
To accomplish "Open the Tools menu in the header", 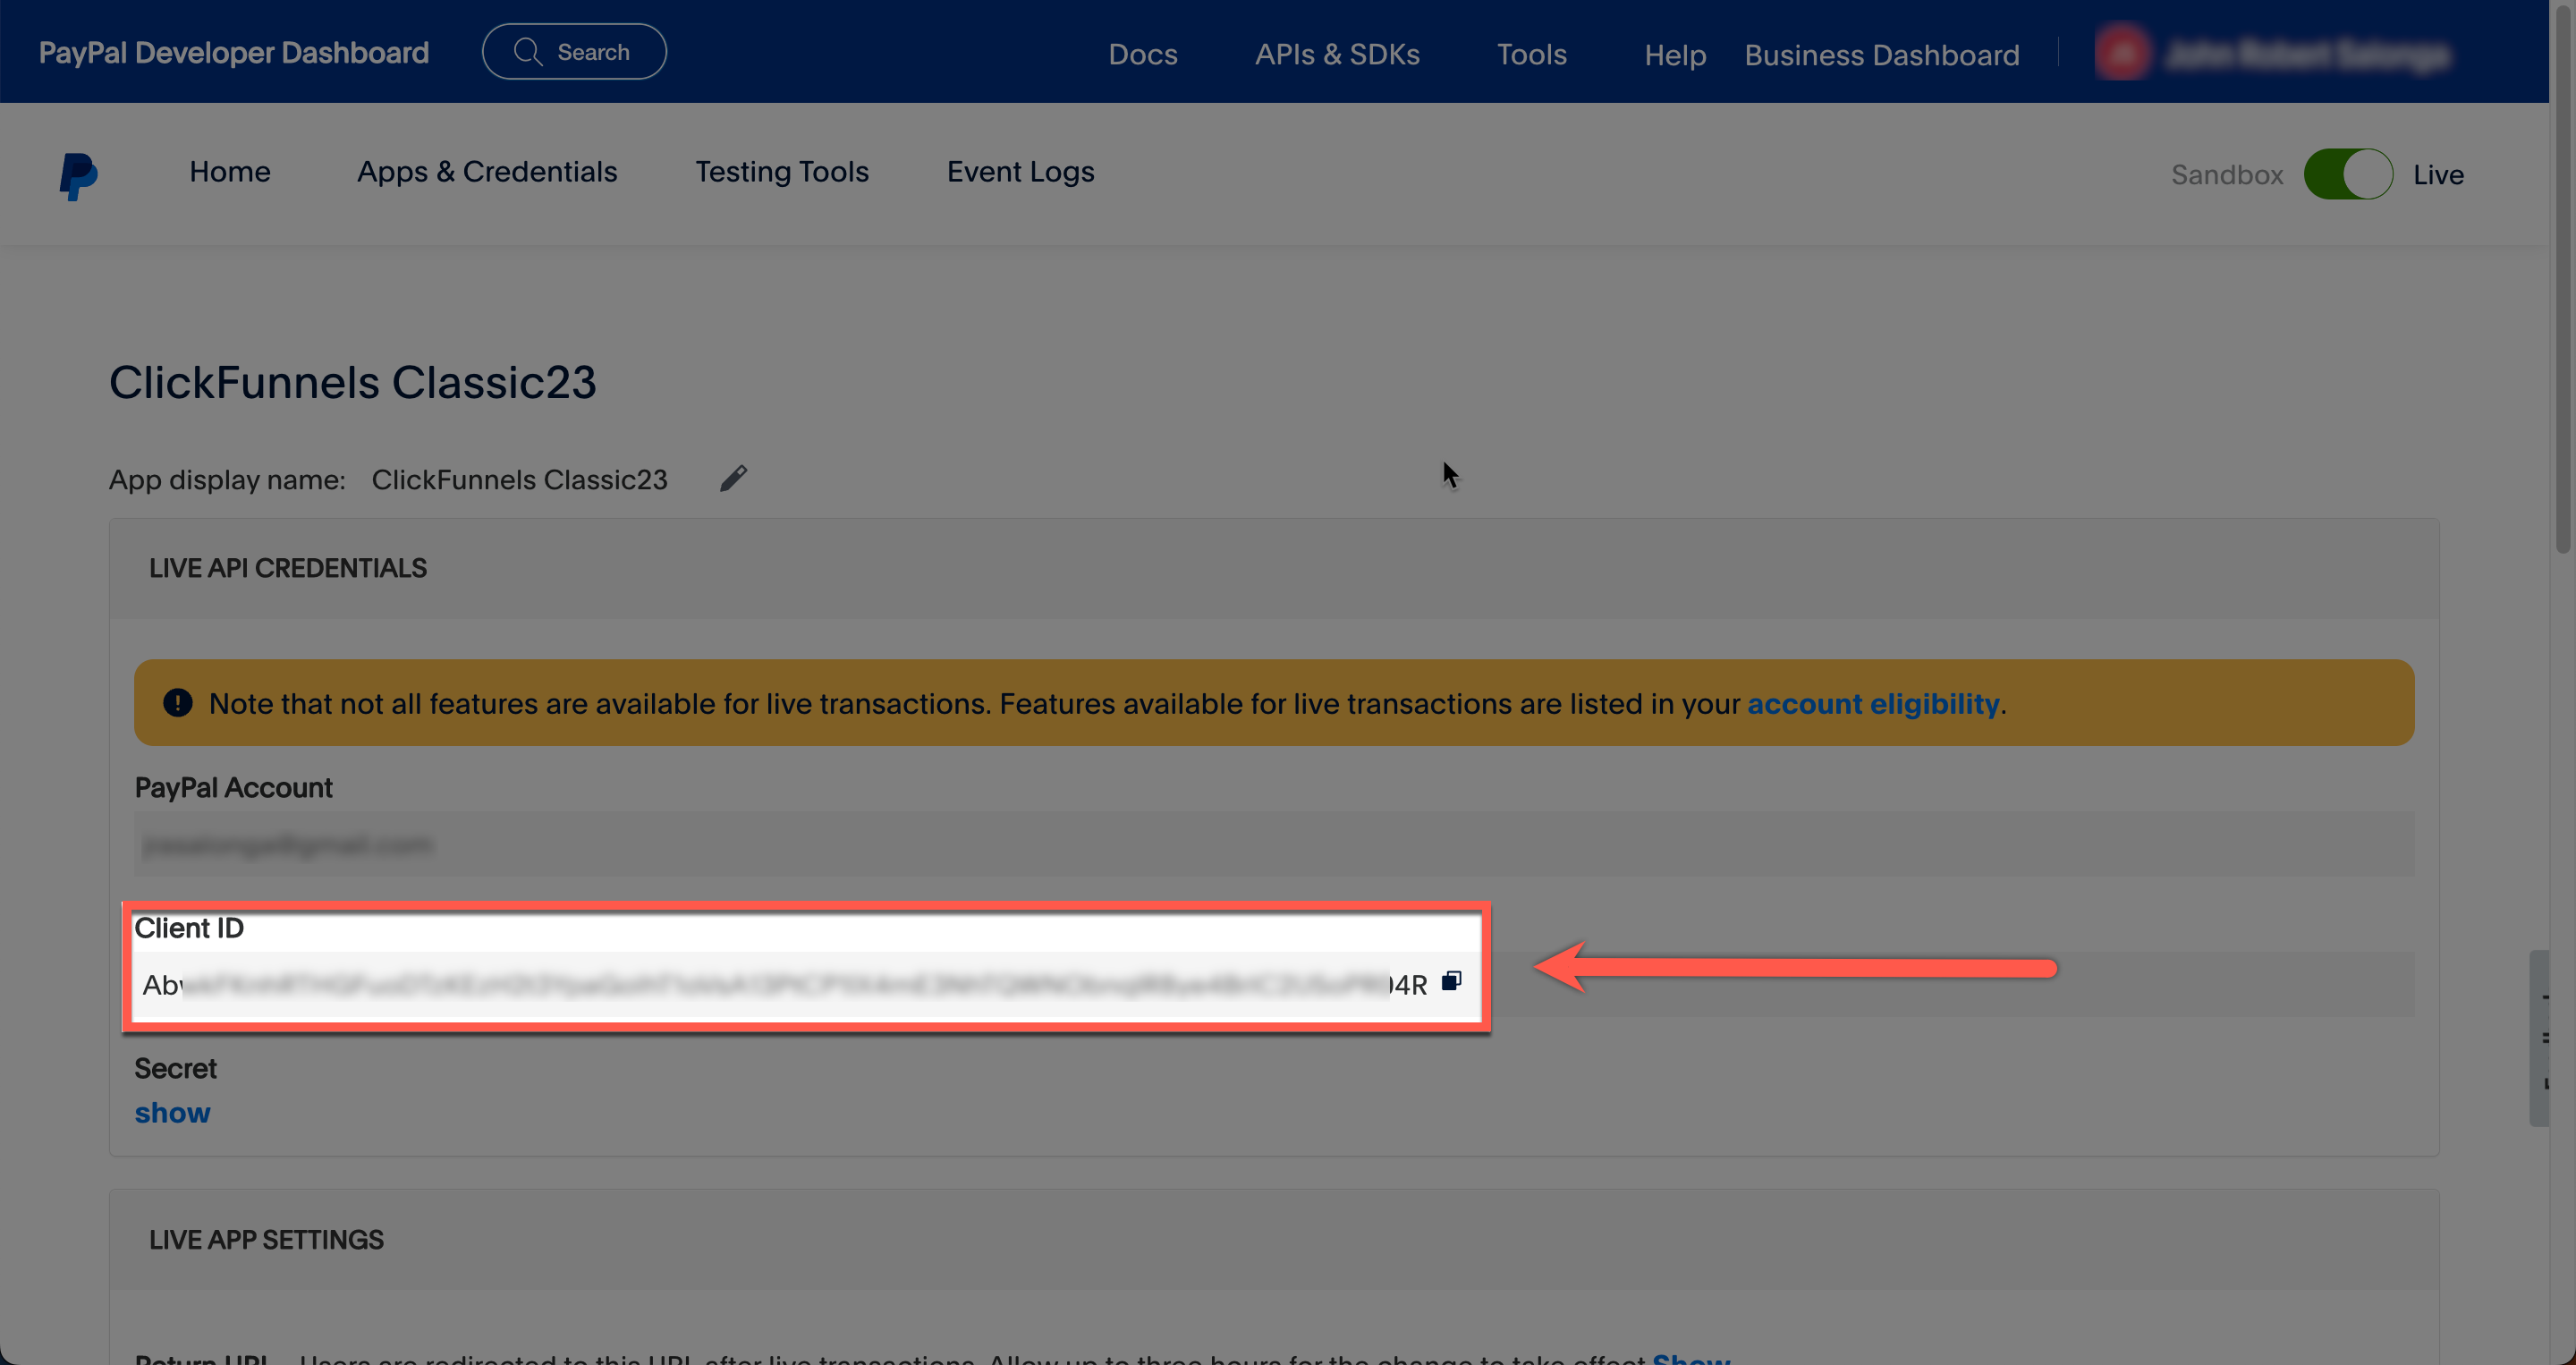I will click(x=1531, y=54).
